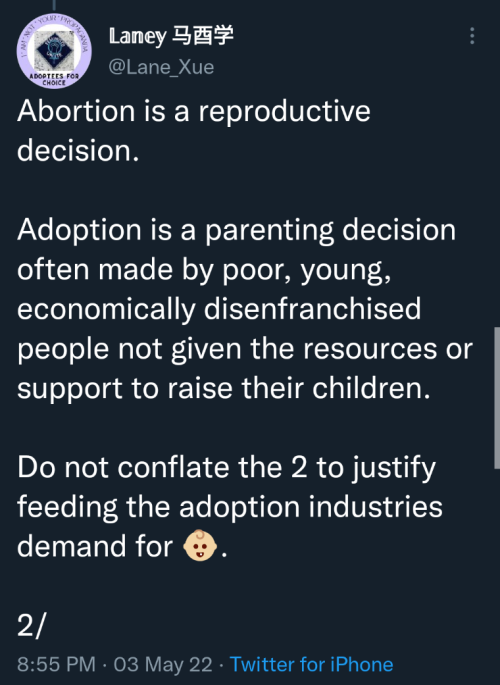Click the Chinese characters 马酉学 in the name
Viewport: 500px width, 685px height.
(202, 35)
